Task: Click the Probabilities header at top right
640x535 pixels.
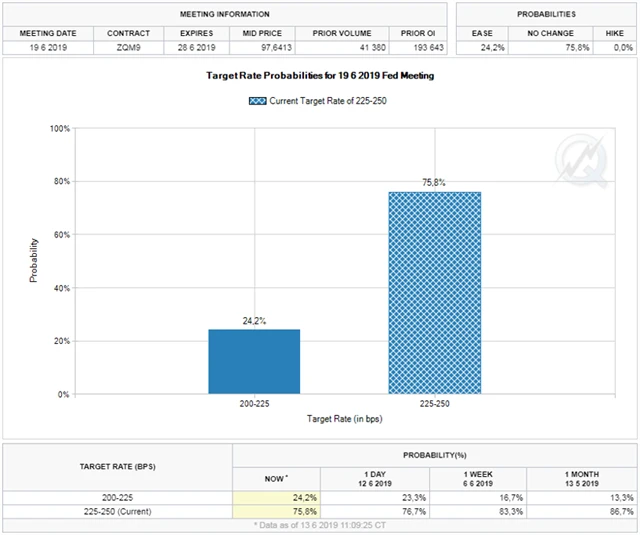Action: 547,15
